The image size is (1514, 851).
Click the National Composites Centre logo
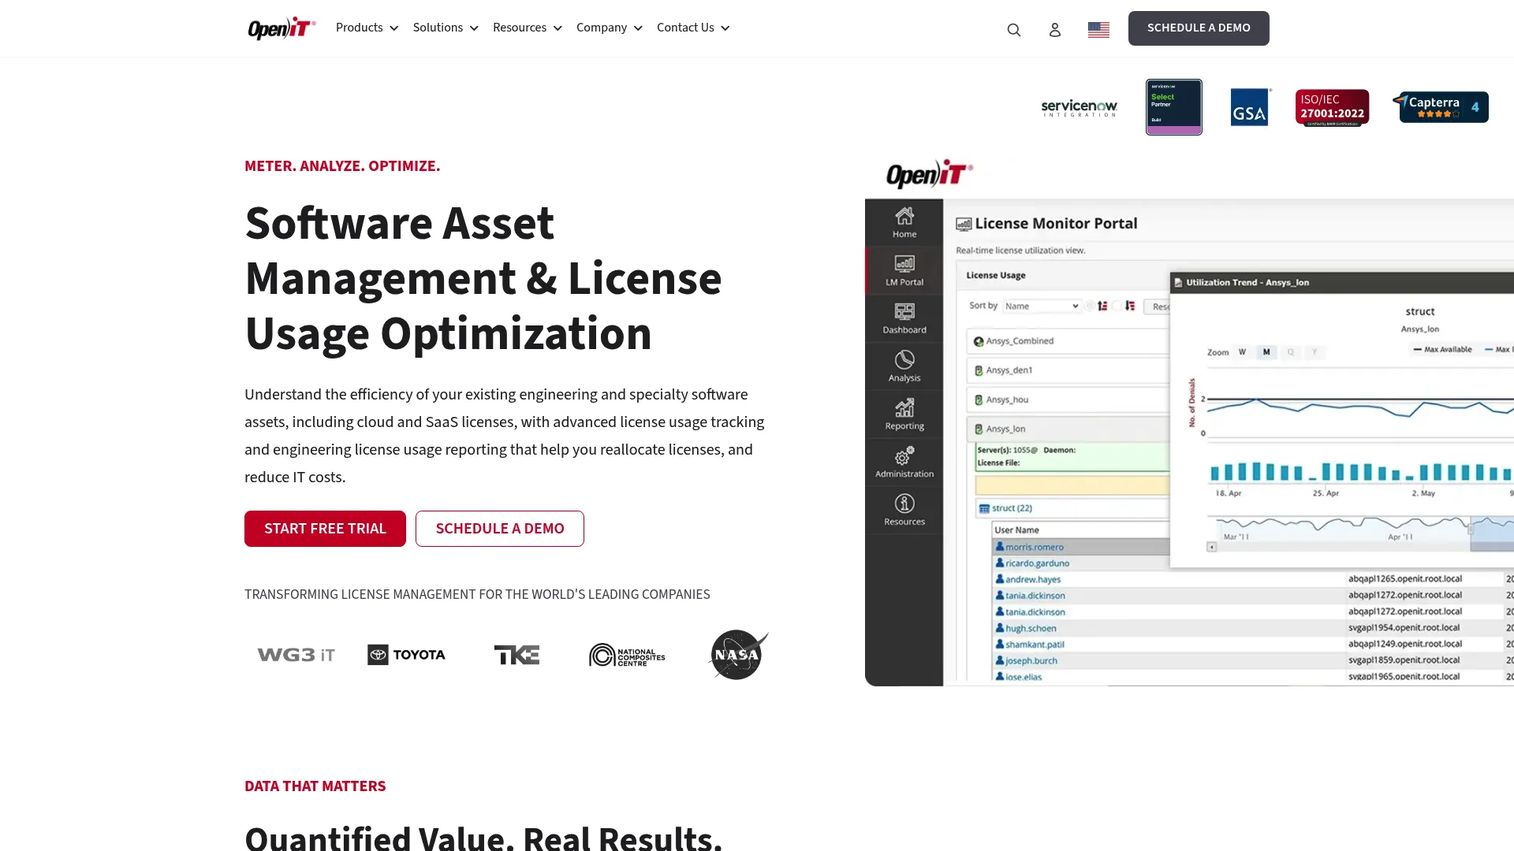[627, 655]
